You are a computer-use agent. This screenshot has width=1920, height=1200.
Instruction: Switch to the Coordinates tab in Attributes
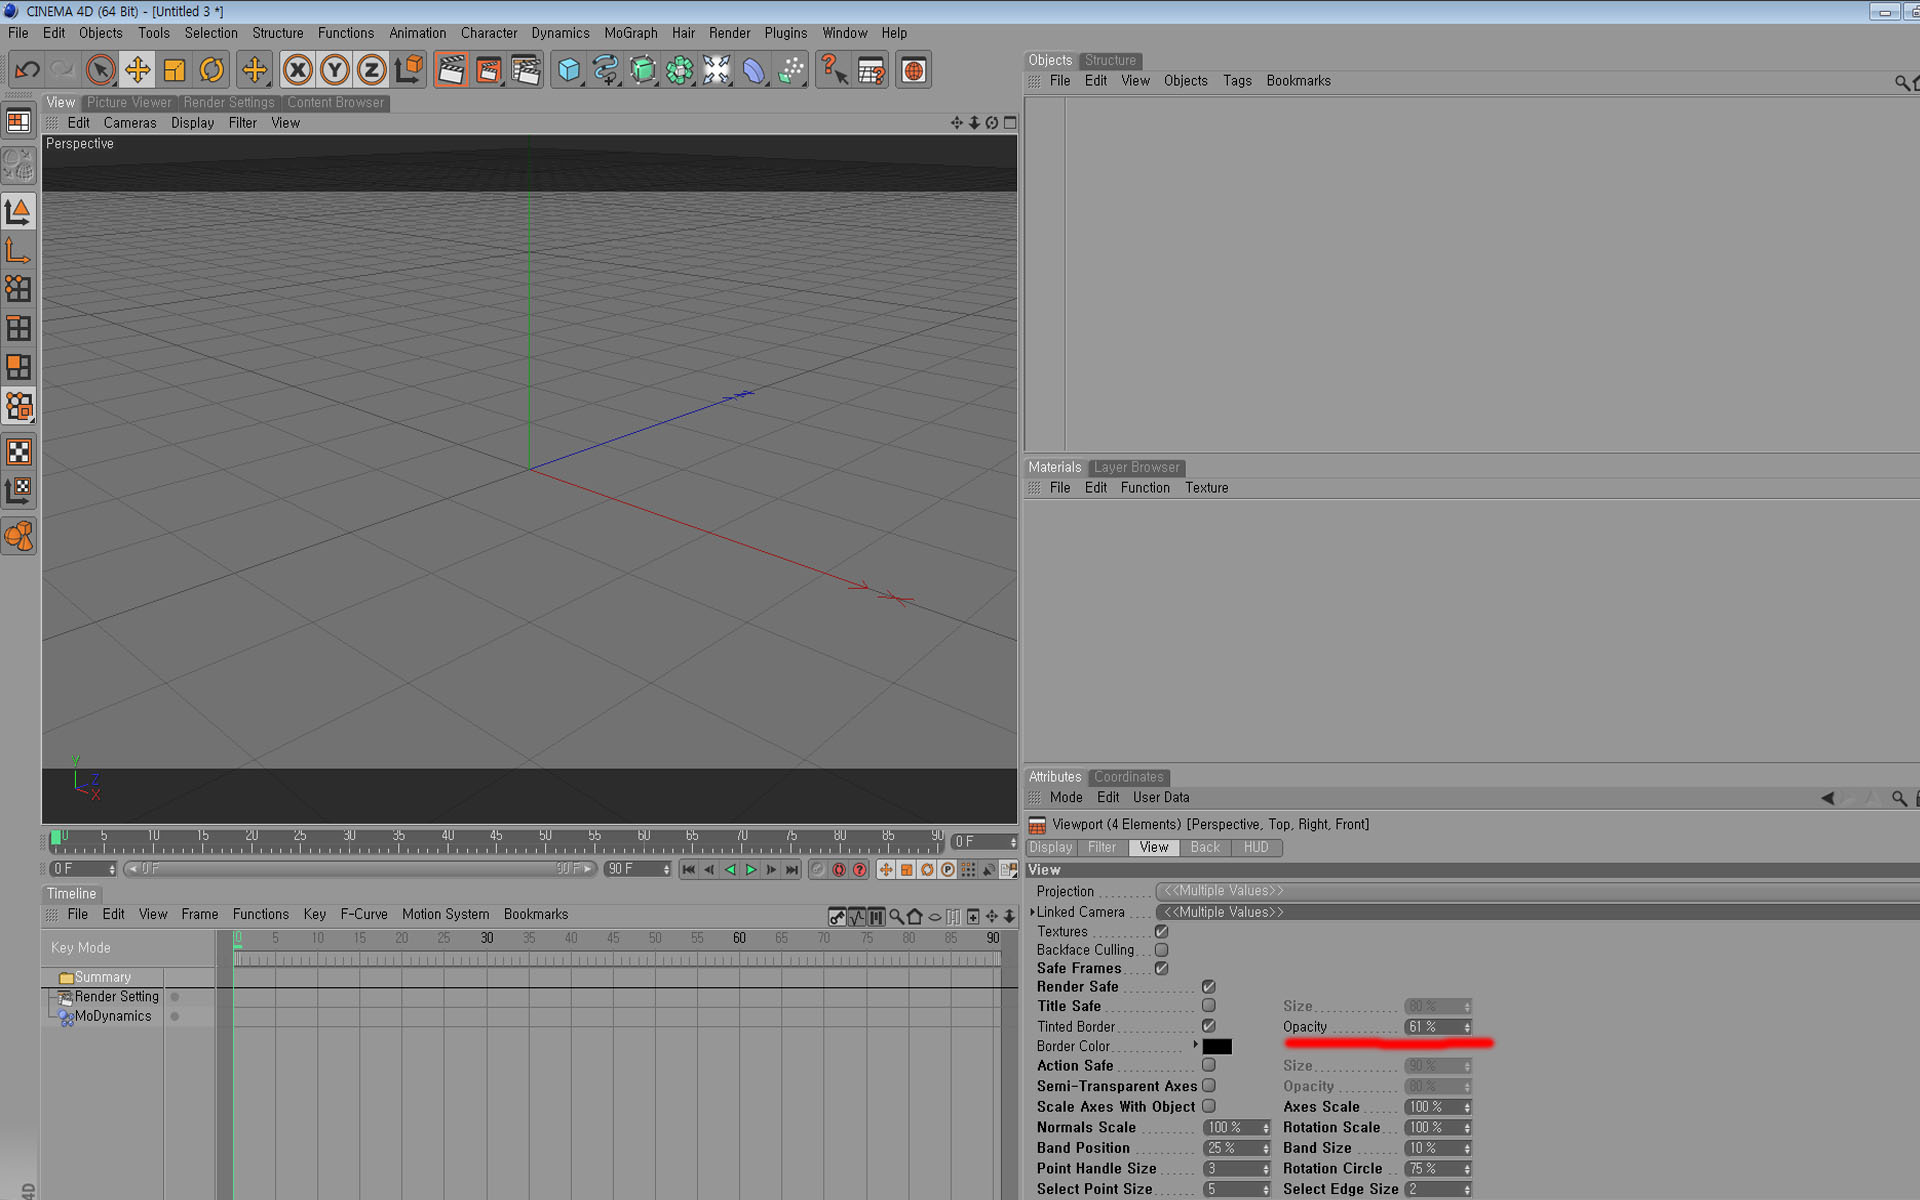[1127, 776]
